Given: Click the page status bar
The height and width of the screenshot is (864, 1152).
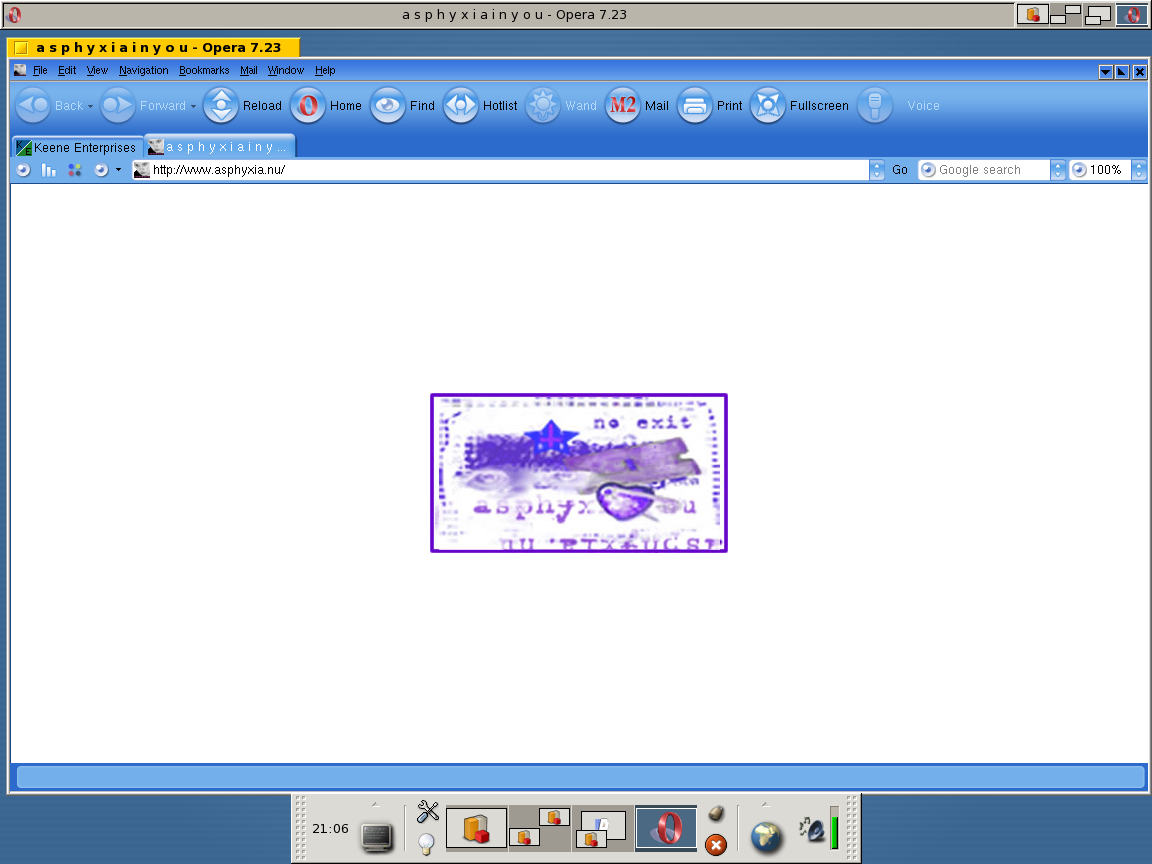Looking at the screenshot, I should tap(580, 777).
